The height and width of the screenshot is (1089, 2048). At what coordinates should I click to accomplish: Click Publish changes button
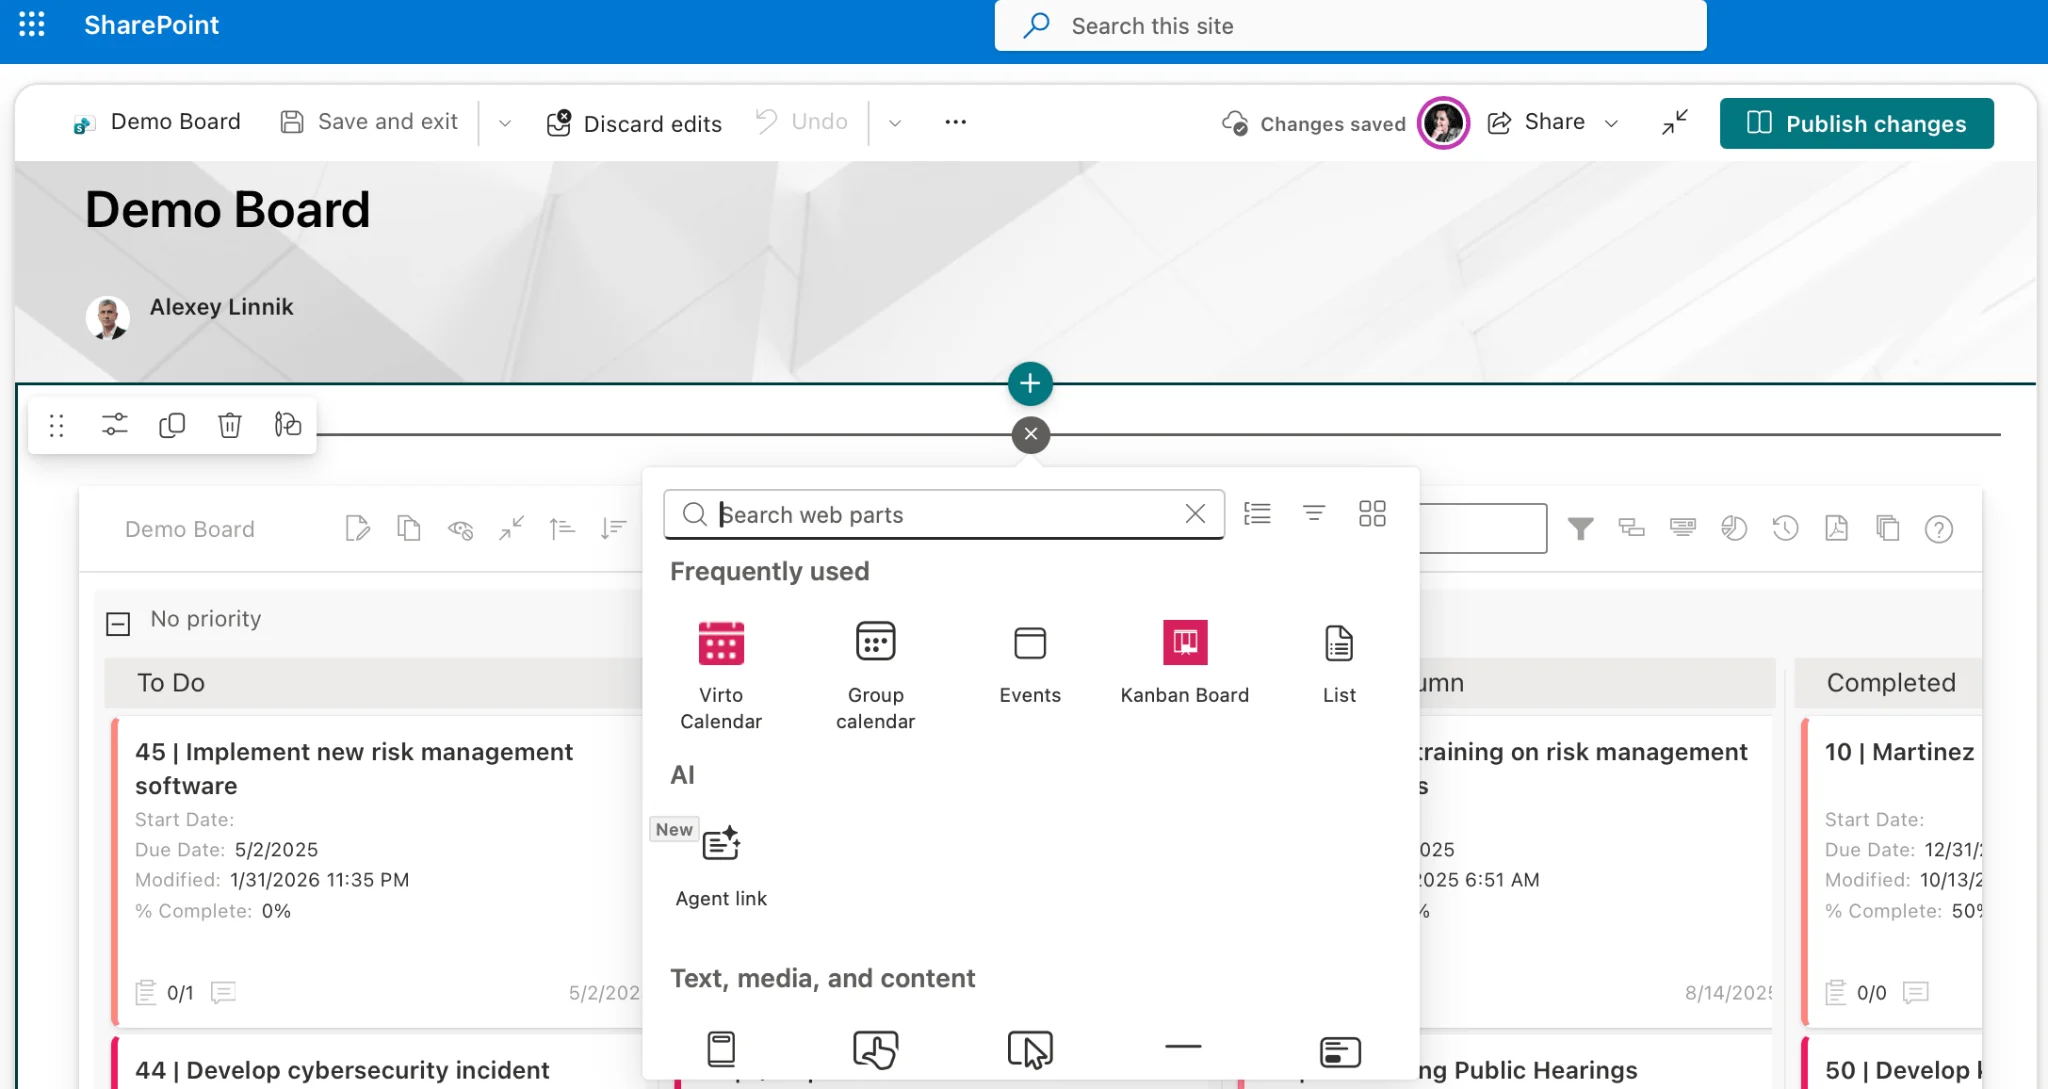tap(1857, 124)
